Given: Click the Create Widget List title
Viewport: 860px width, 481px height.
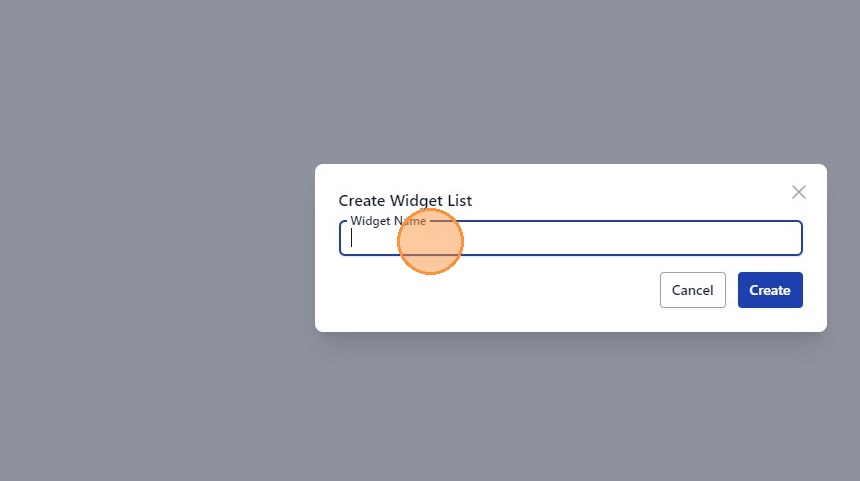Looking at the screenshot, I should pyautogui.click(x=405, y=201).
